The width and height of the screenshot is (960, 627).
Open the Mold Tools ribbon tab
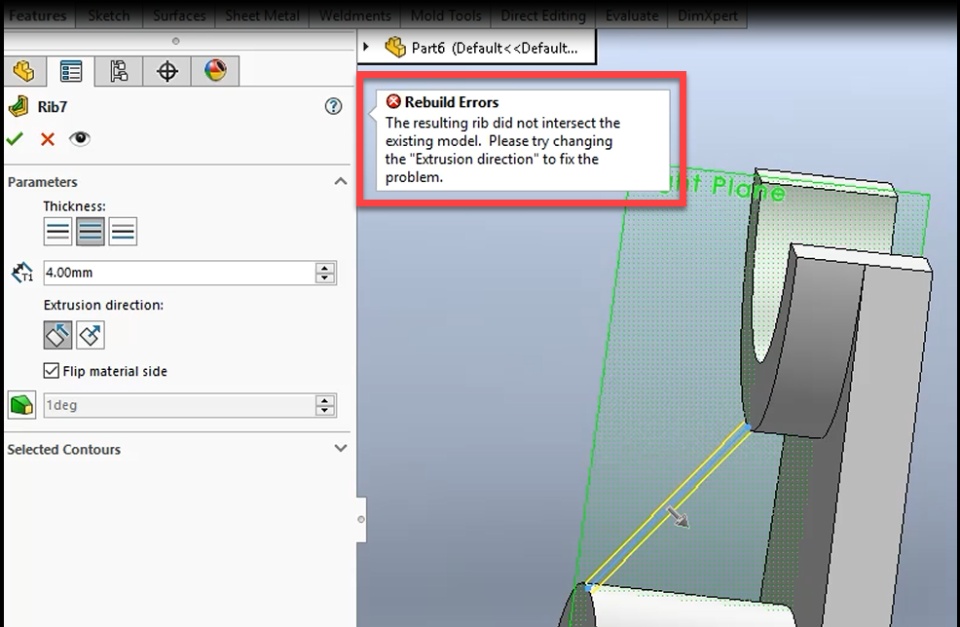pyautogui.click(x=446, y=15)
